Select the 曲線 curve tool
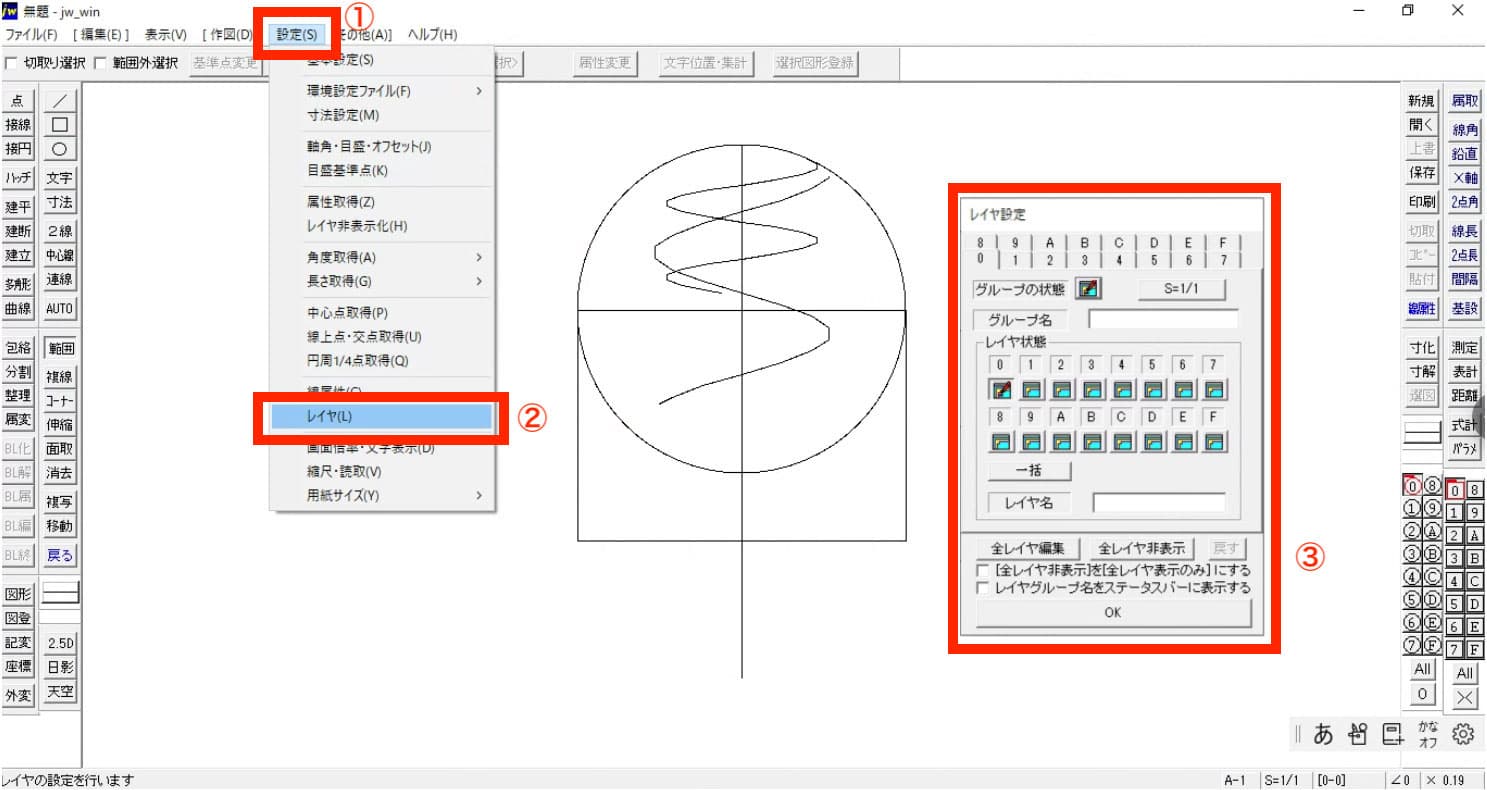The width and height of the screenshot is (1487, 790). click(x=18, y=309)
